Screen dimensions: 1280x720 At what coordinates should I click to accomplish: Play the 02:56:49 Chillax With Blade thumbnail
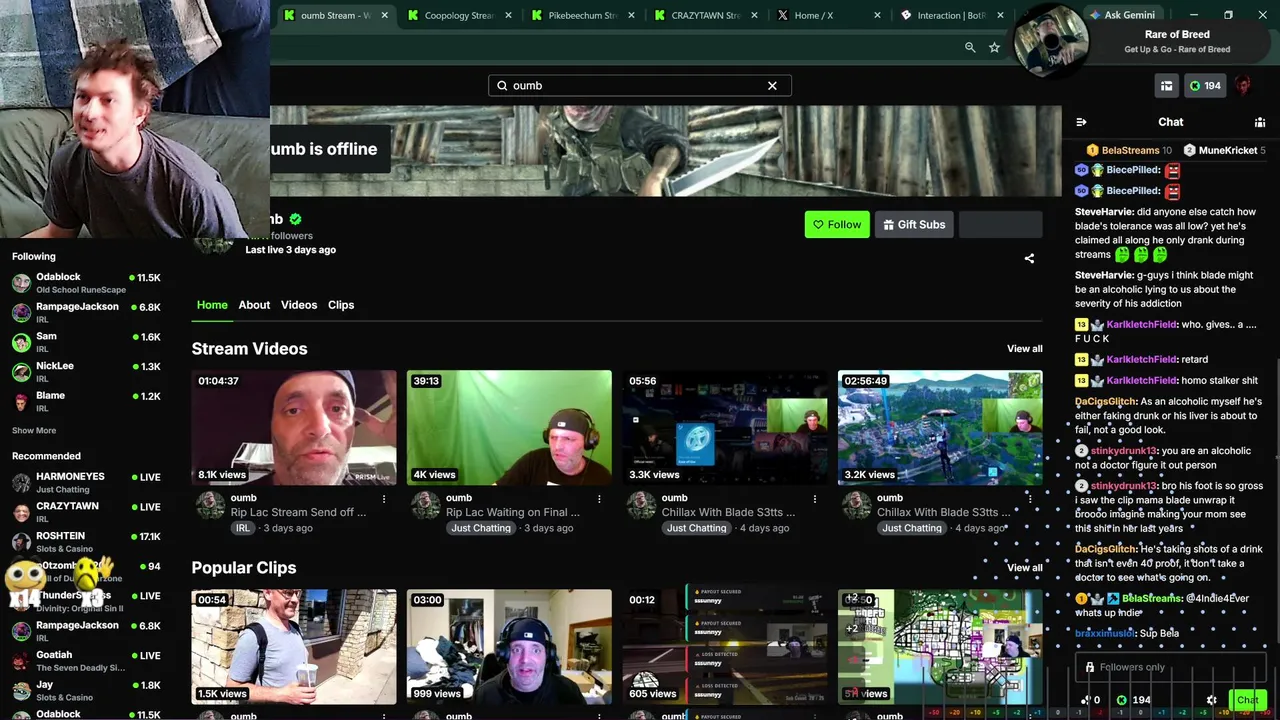click(x=940, y=428)
